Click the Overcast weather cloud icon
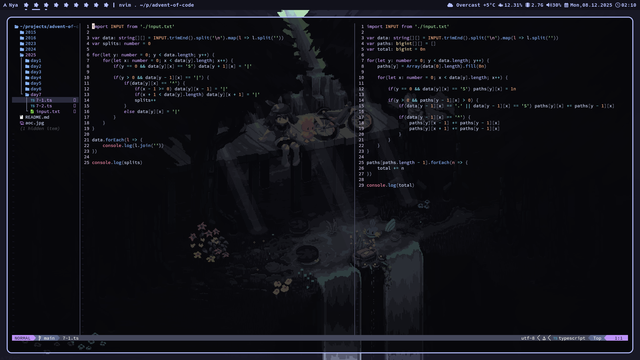 (450, 5)
